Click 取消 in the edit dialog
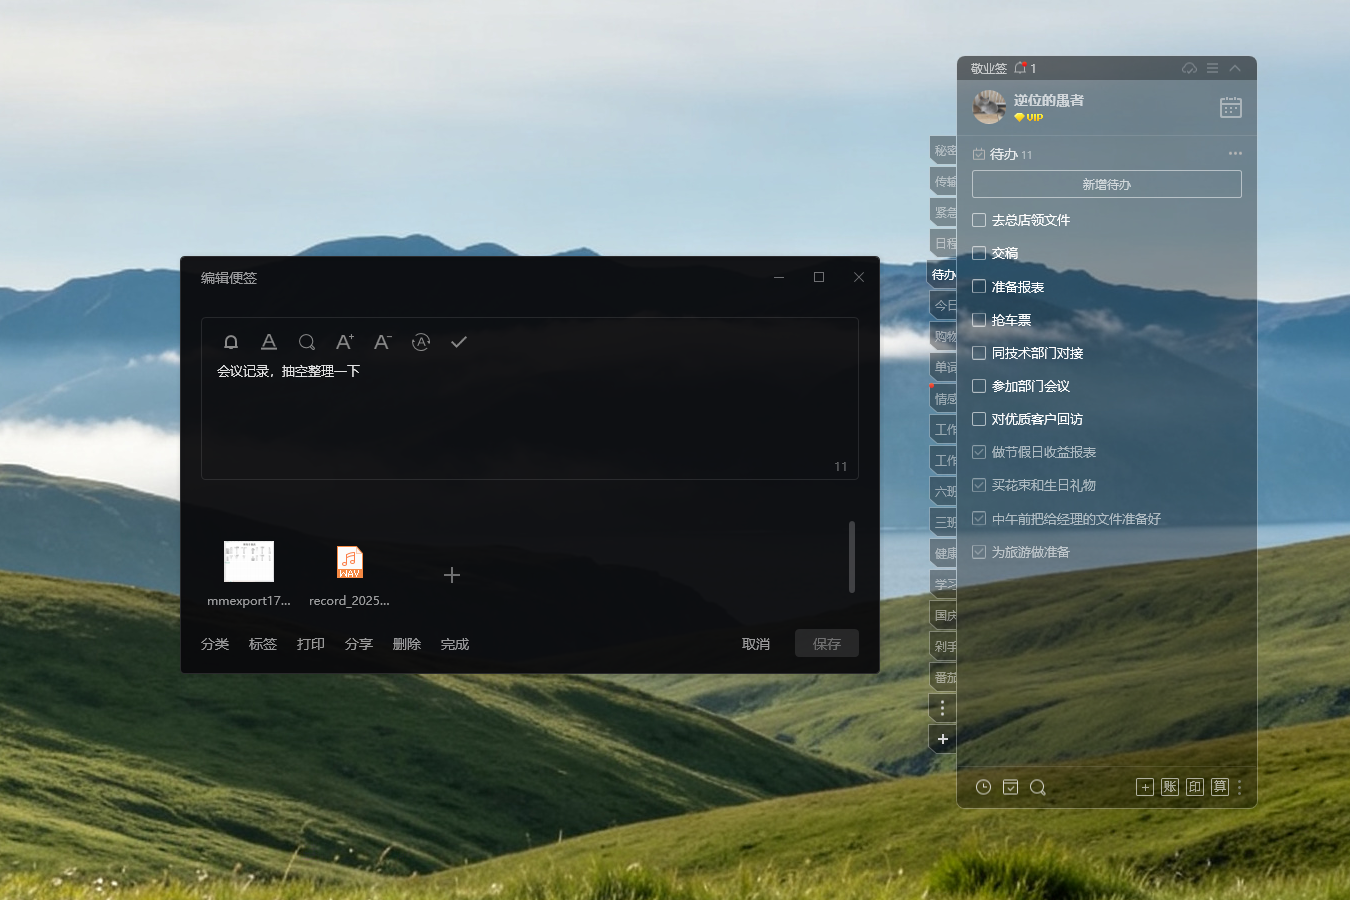Viewport: 1350px width, 900px height. (756, 644)
